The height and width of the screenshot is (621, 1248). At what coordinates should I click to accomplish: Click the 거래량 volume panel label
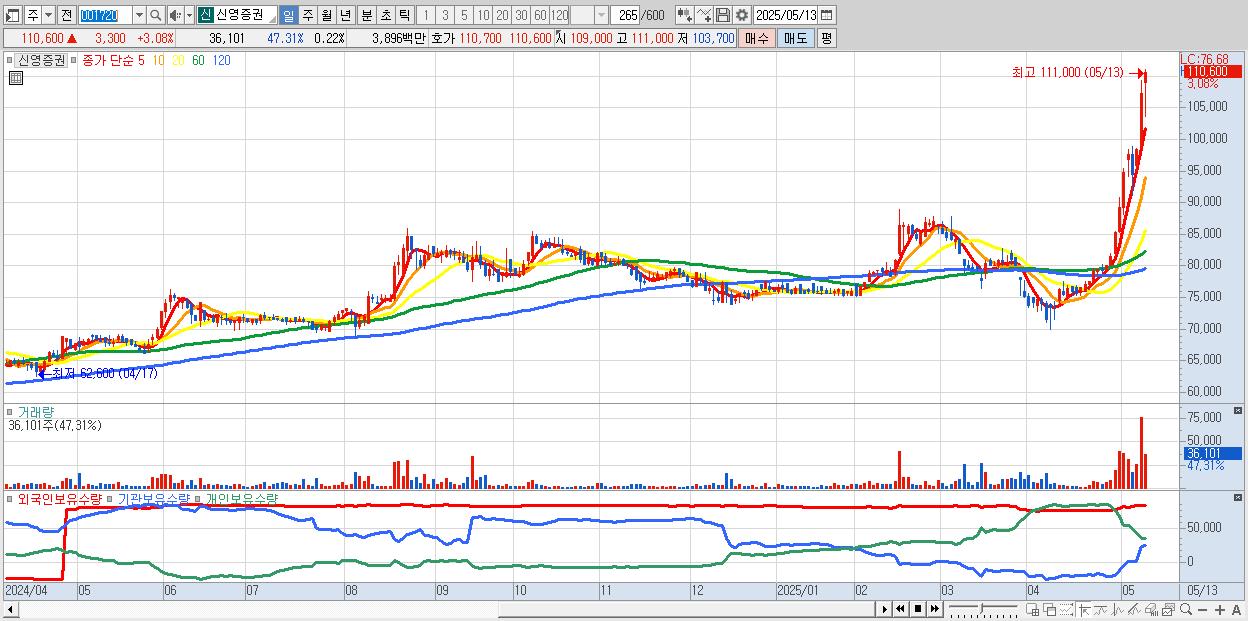point(36,411)
